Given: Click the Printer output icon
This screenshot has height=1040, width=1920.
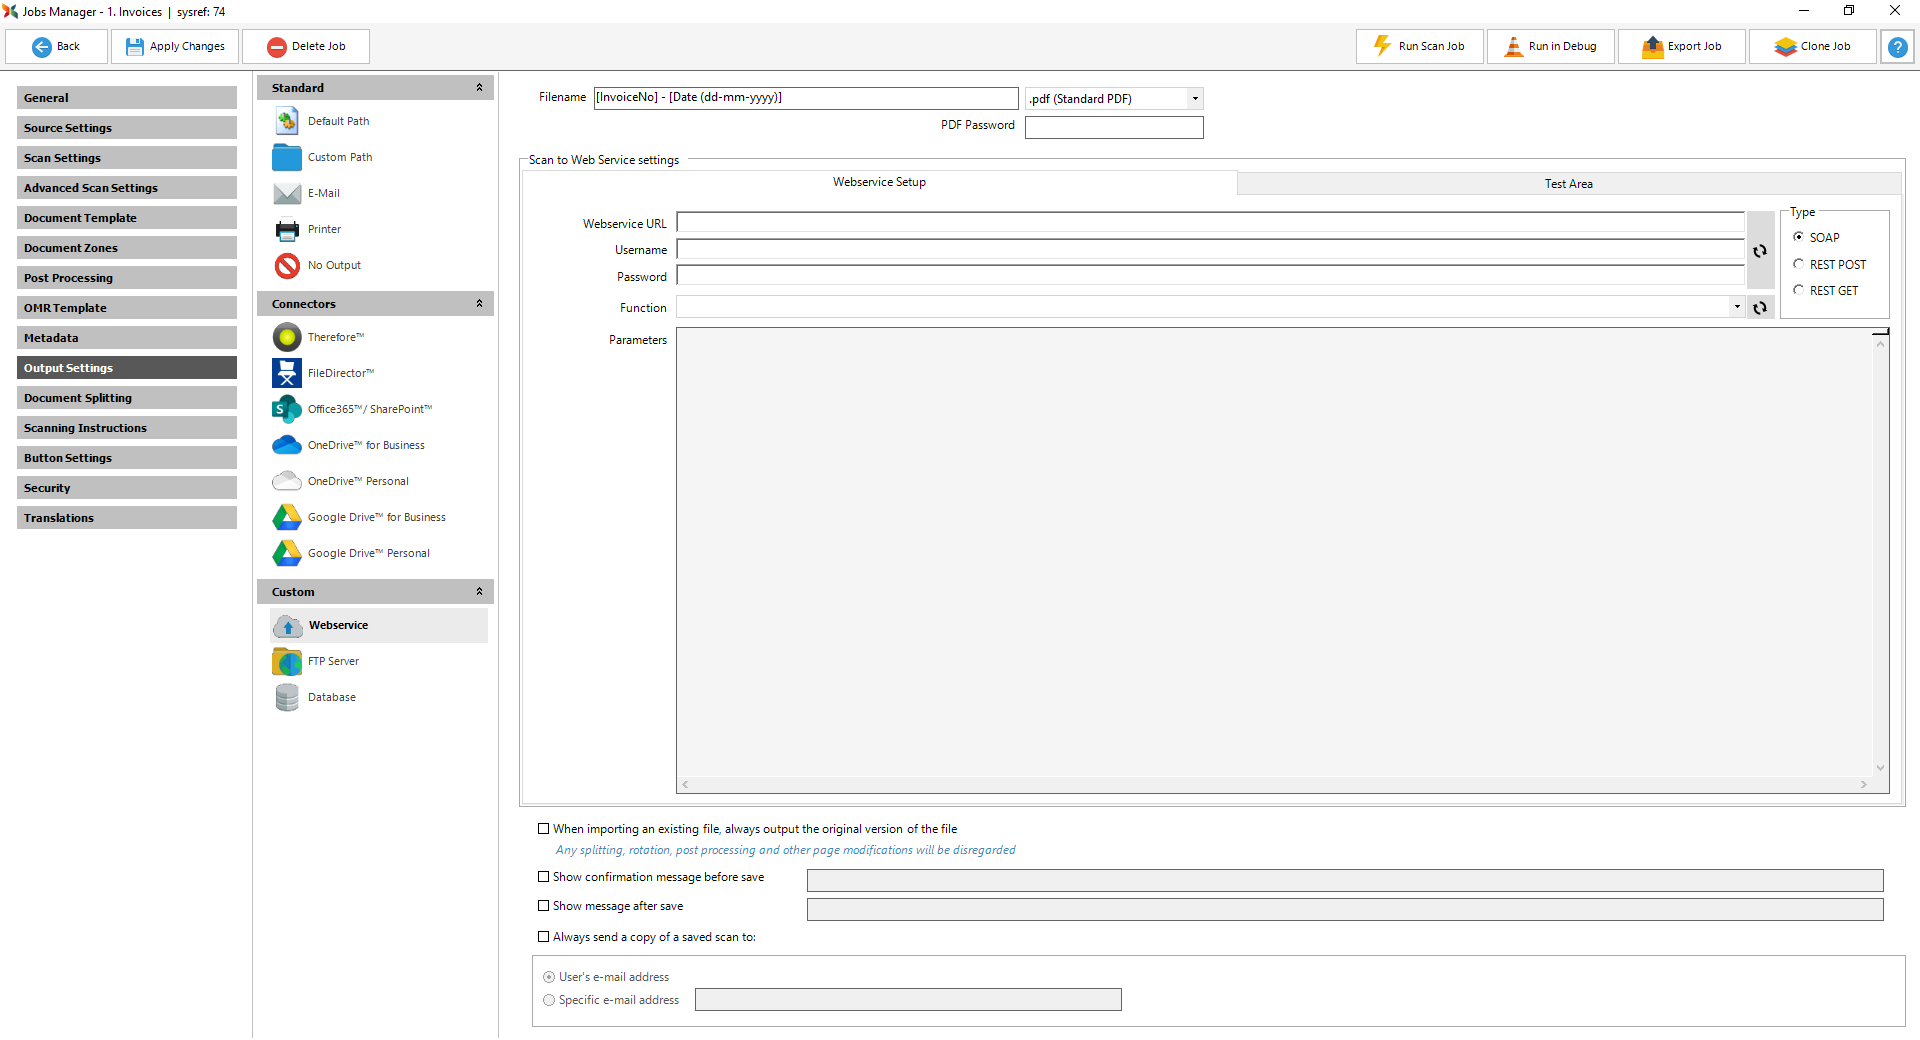Looking at the screenshot, I should point(287,229).
